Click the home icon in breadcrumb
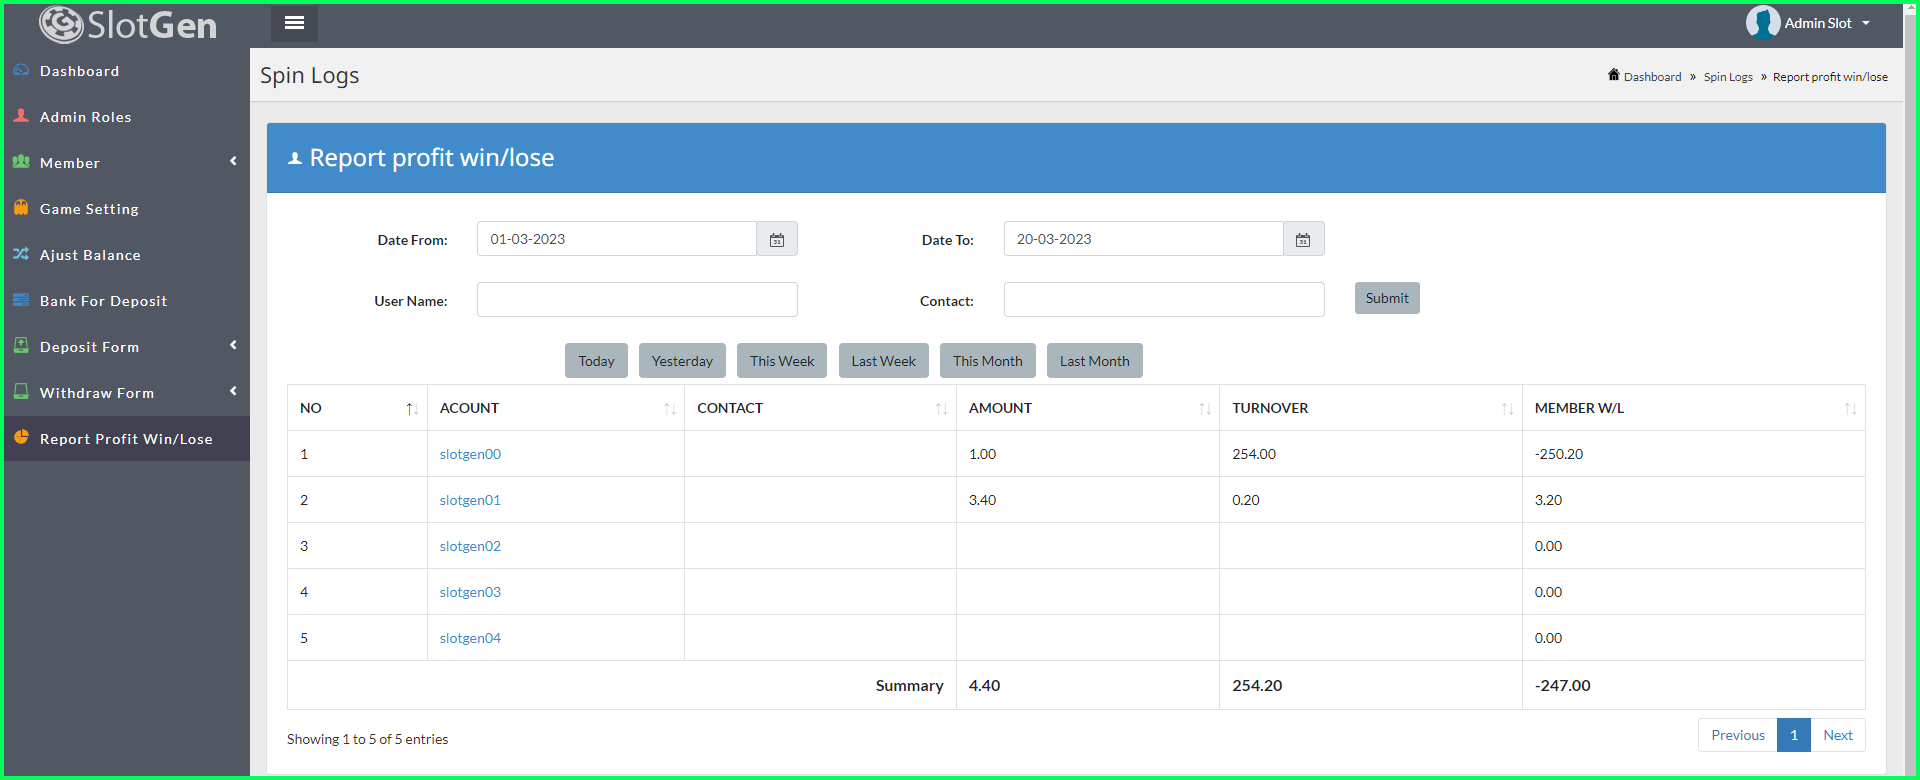 (1613, 75)
